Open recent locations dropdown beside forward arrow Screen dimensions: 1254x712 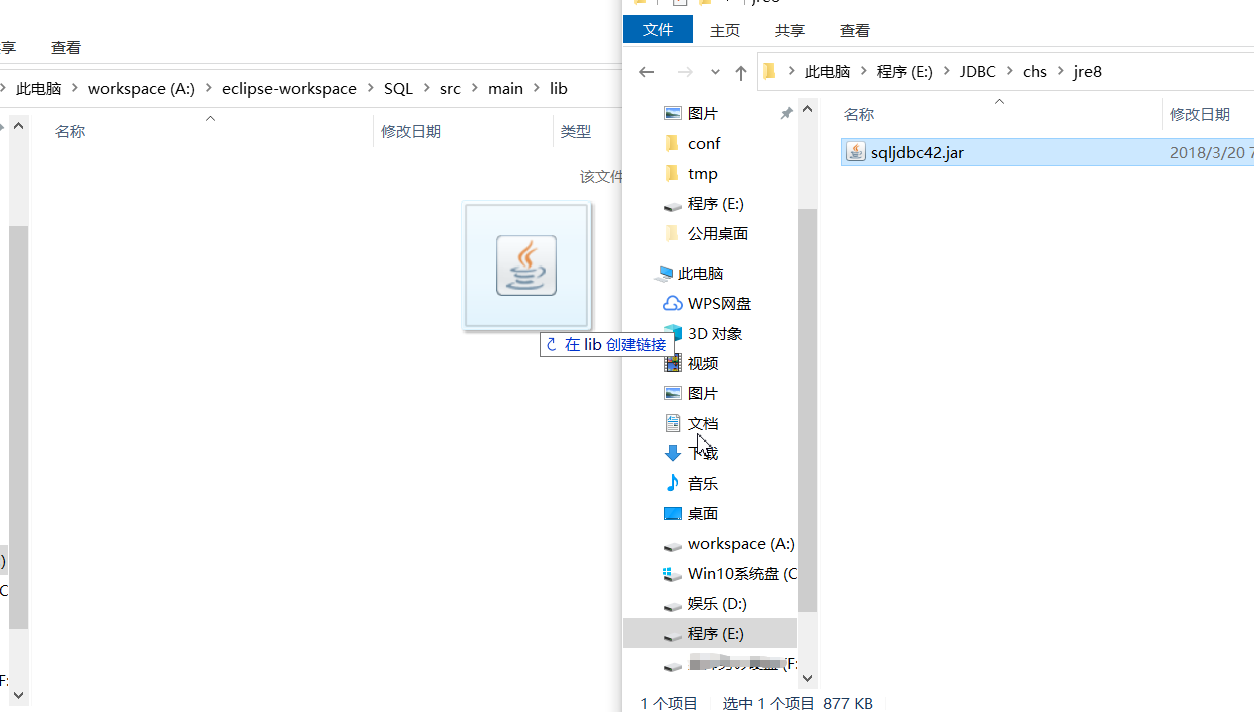[x=715, y=72]
